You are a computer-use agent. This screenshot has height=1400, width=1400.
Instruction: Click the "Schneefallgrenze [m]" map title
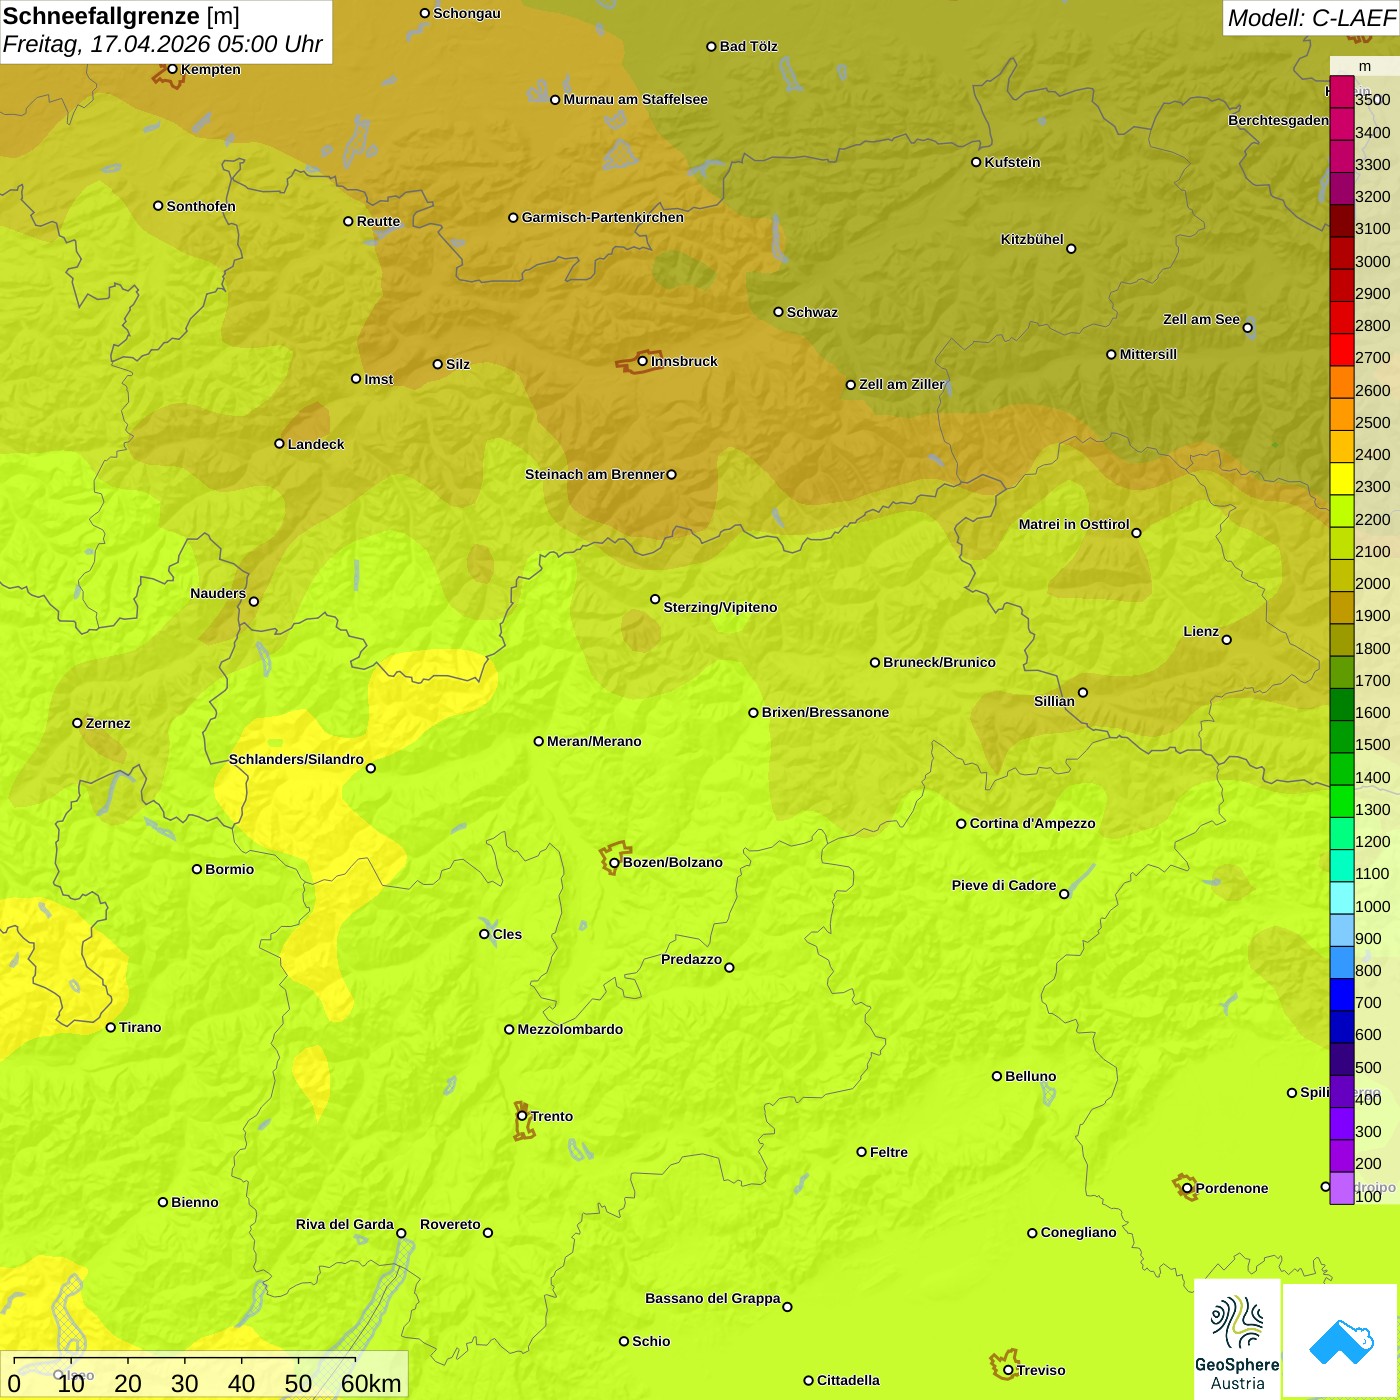[x=121, y=16]
